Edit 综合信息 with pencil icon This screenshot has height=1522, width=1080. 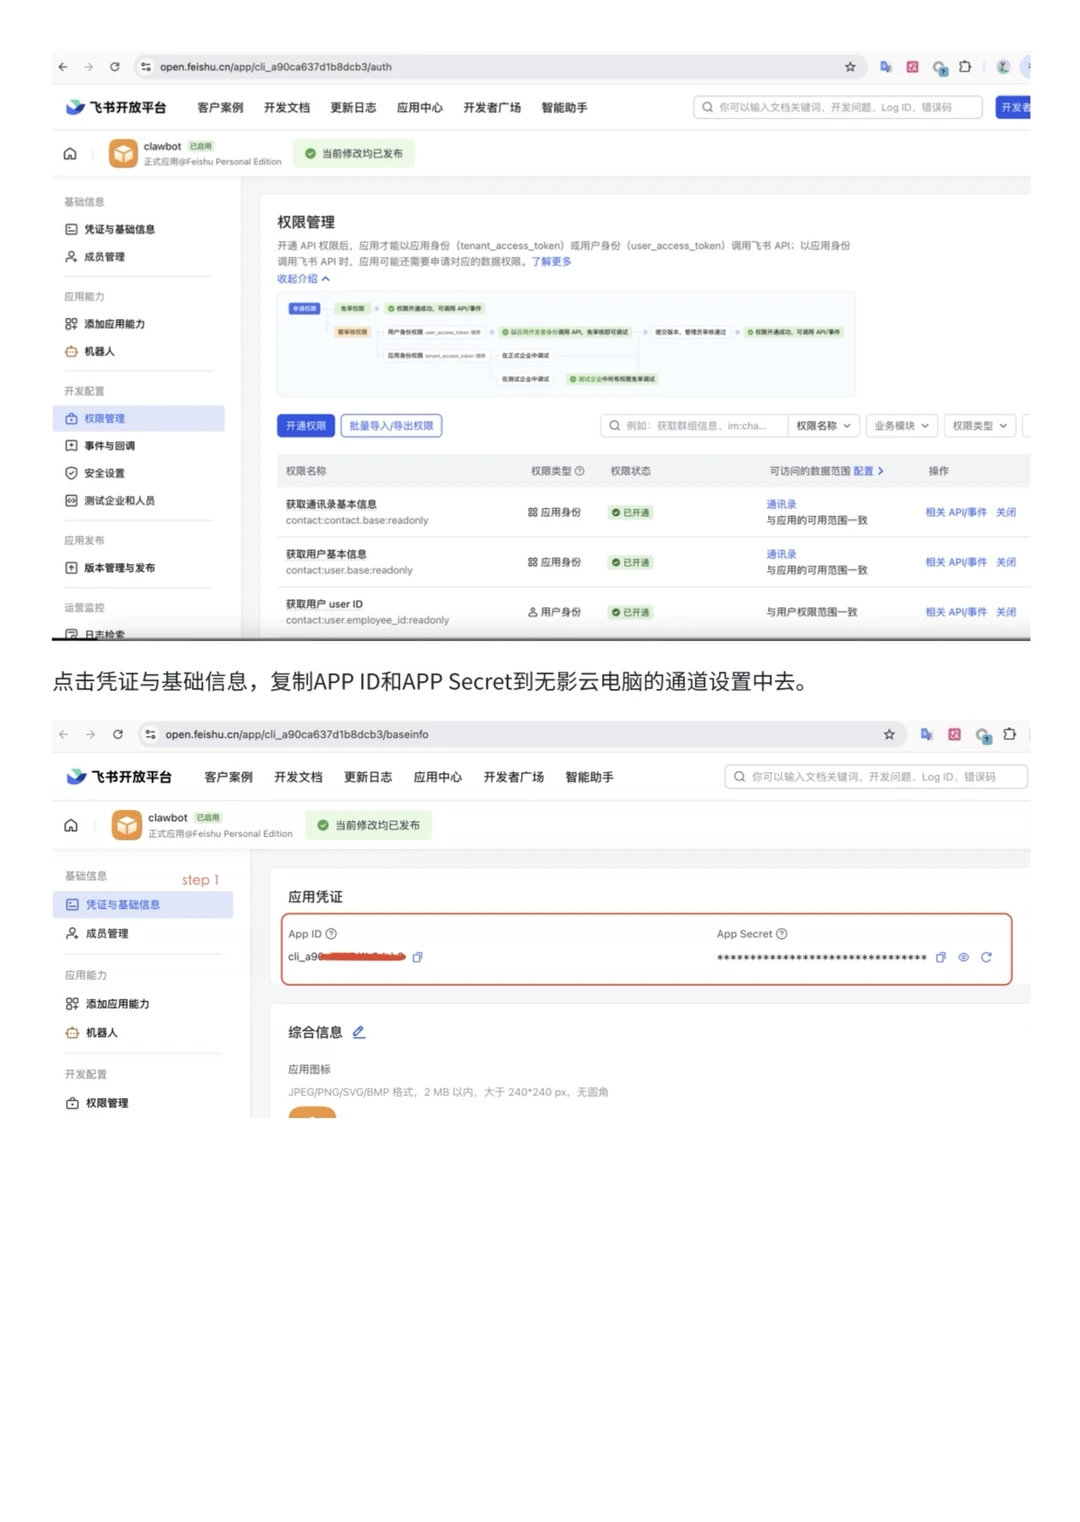click(x=359, y=1032)
